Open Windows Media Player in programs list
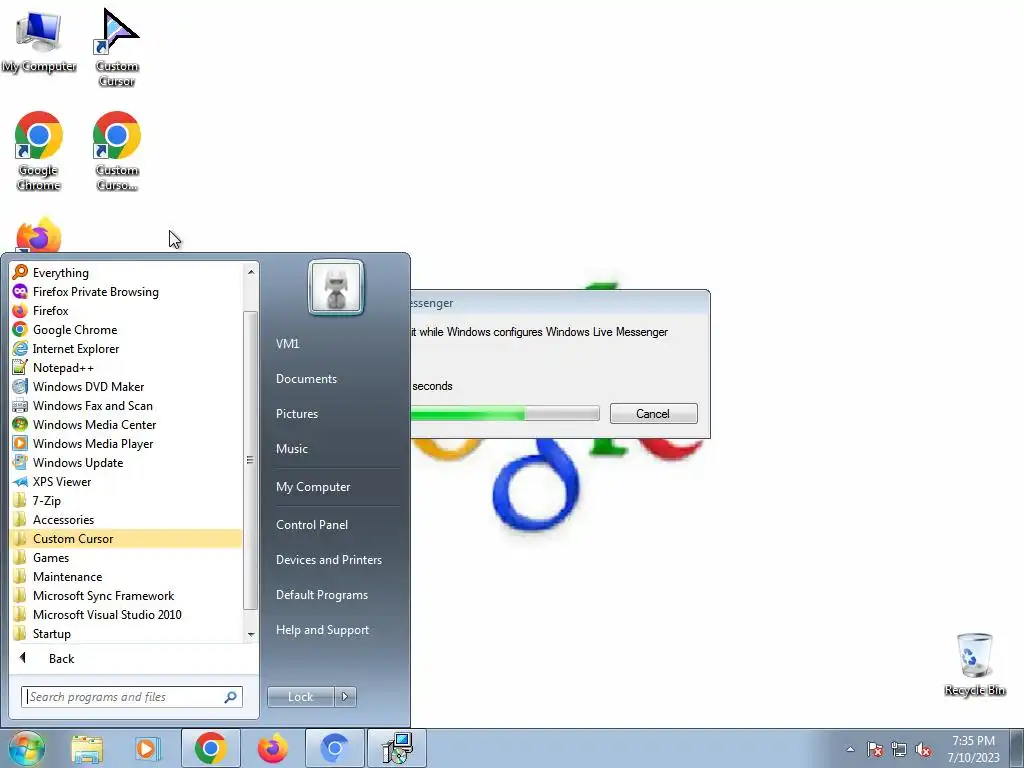 [x=127, y=443]
